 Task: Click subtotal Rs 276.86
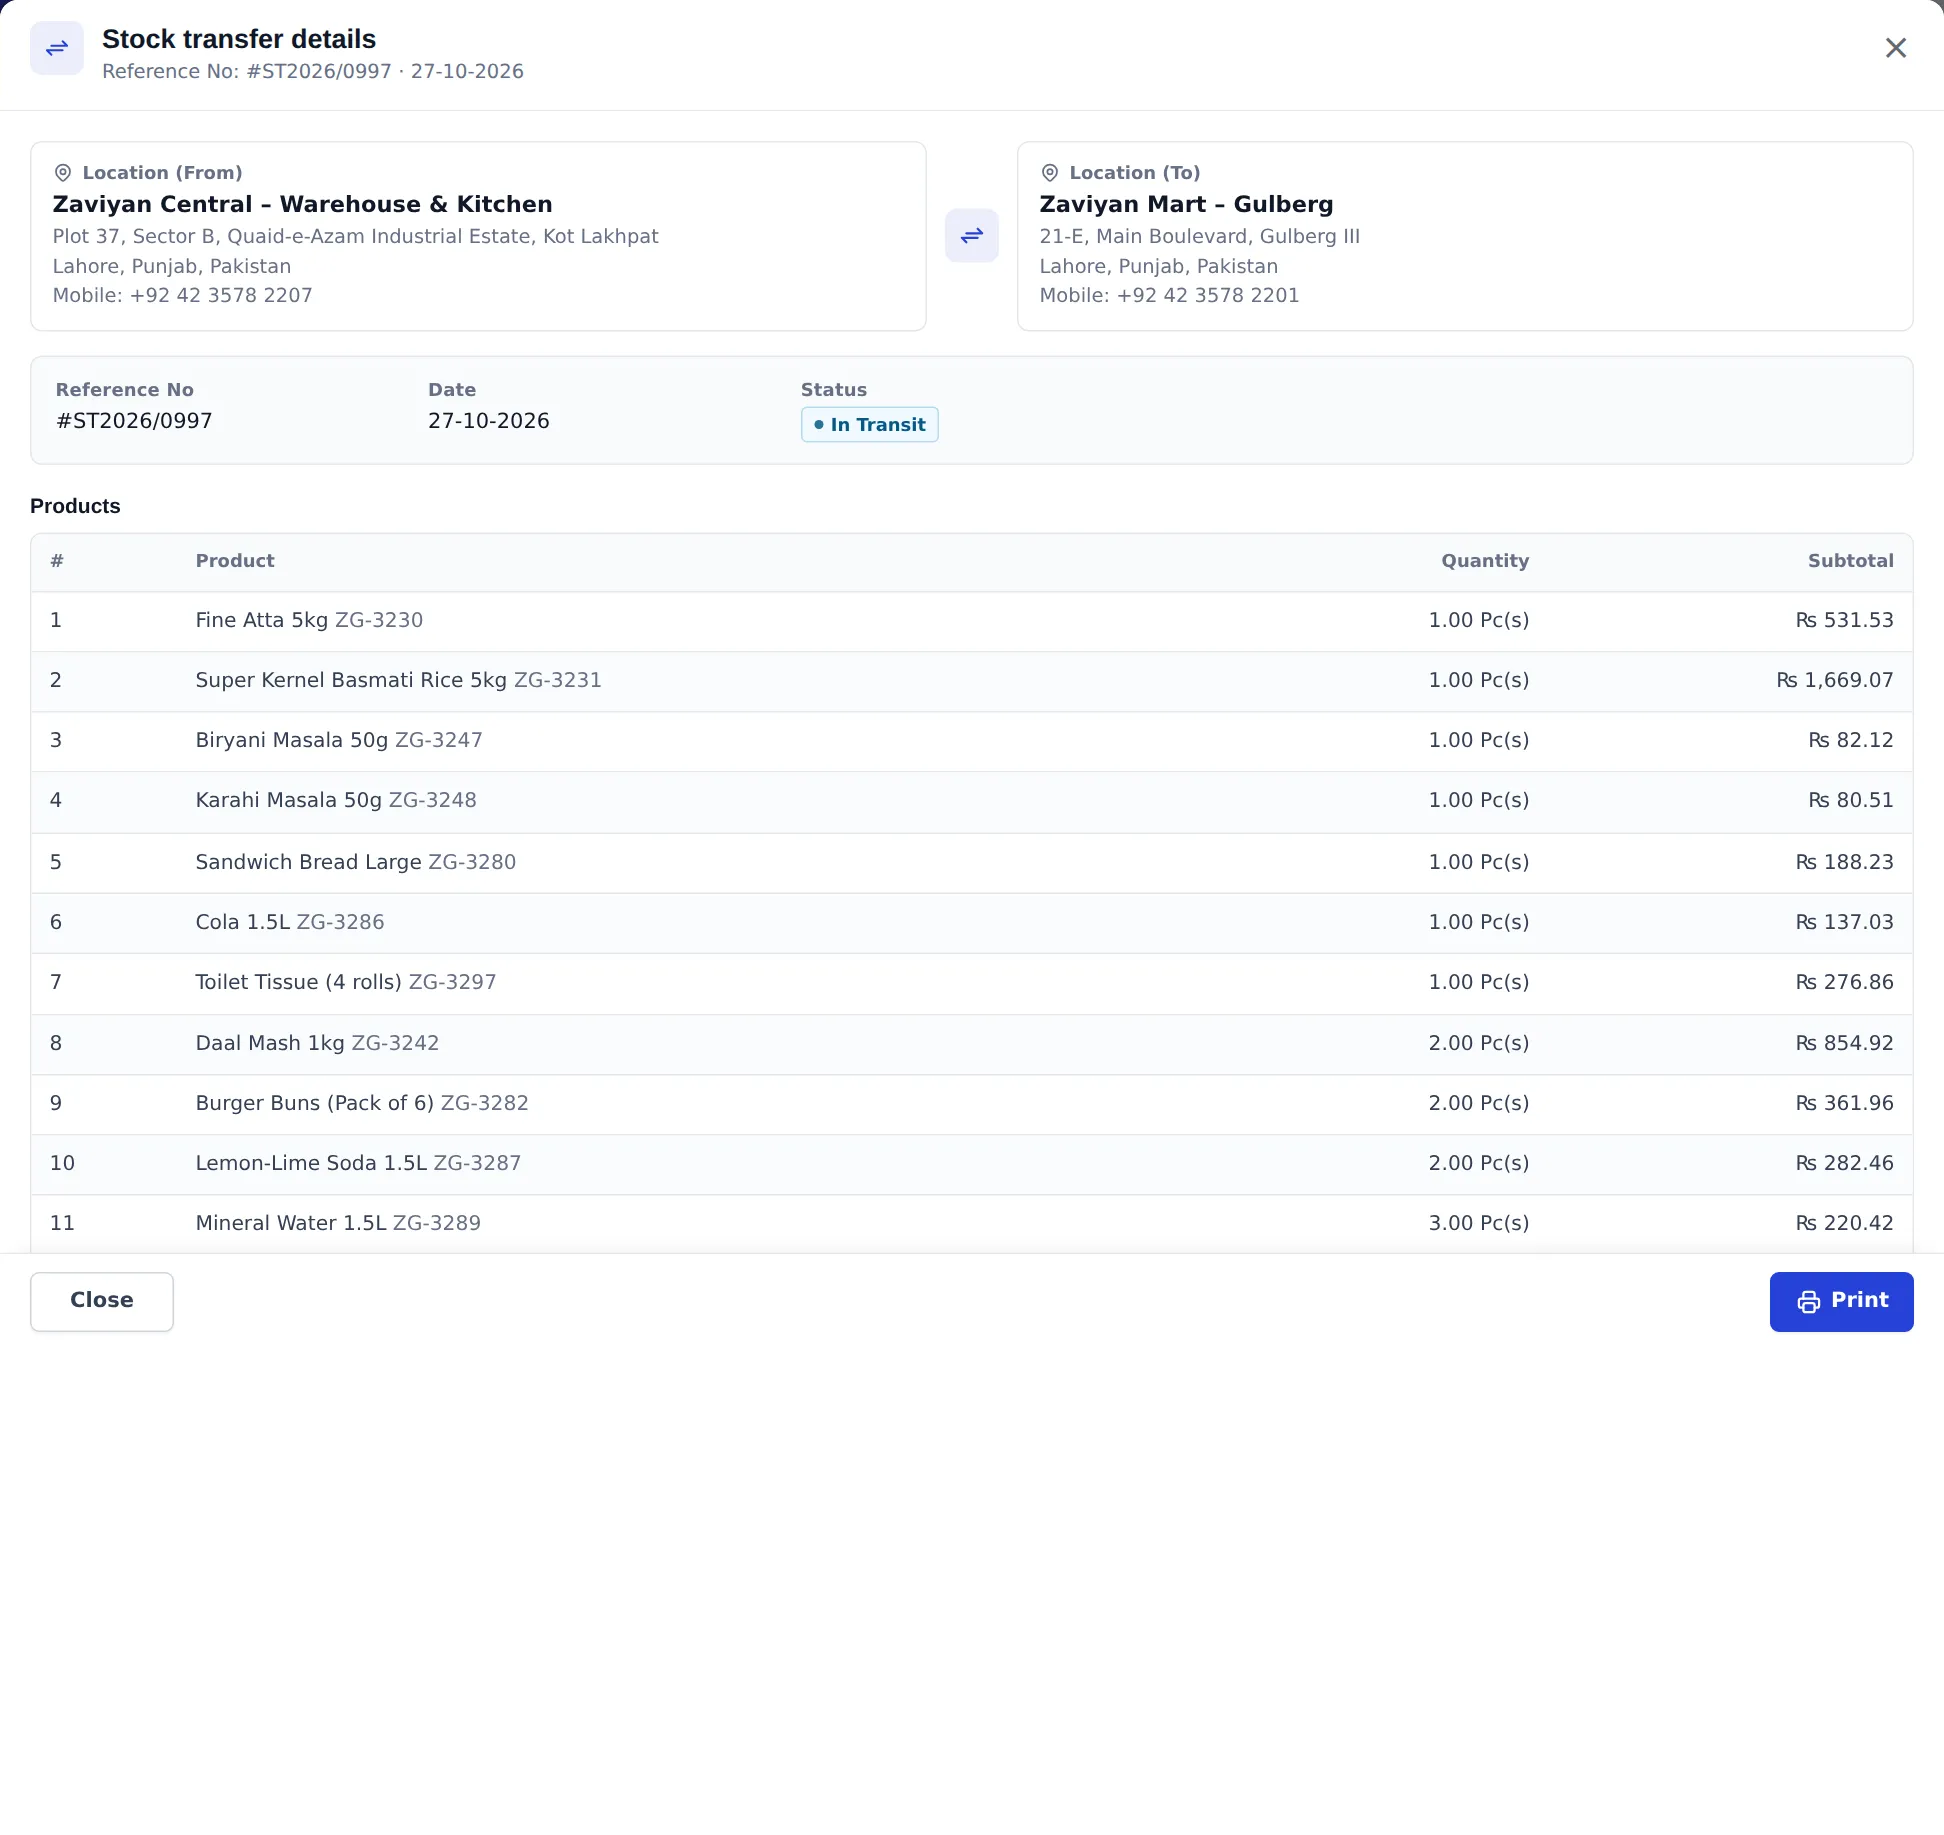click(1844, 982)
